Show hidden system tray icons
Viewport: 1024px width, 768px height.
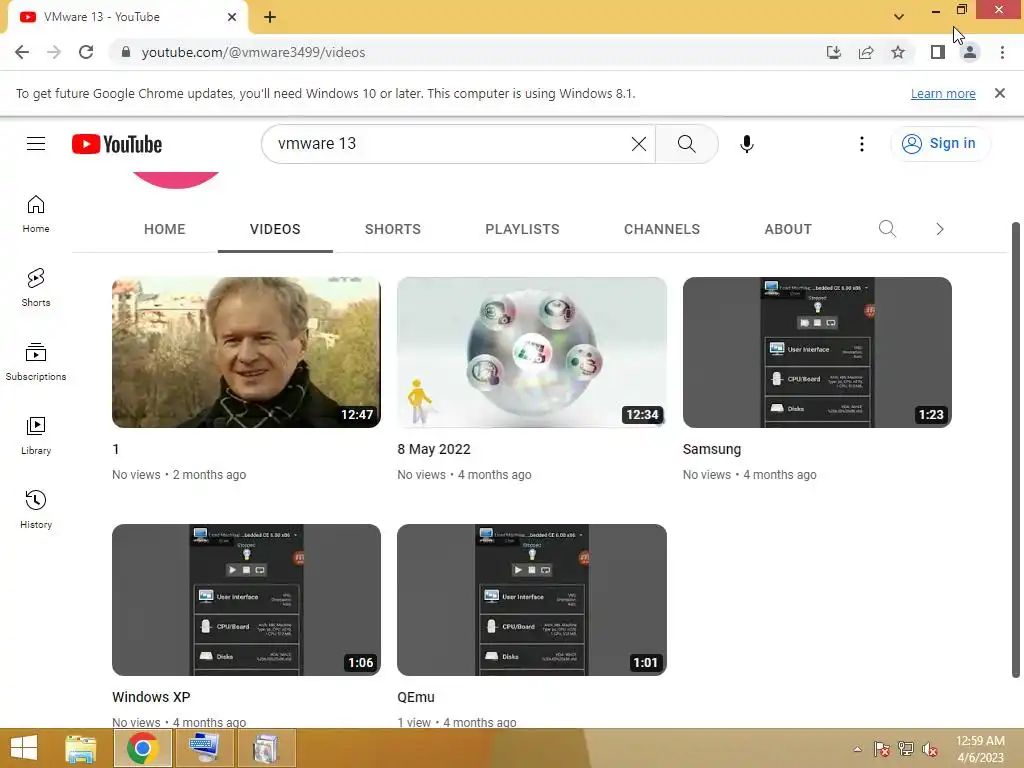[857, 749]
